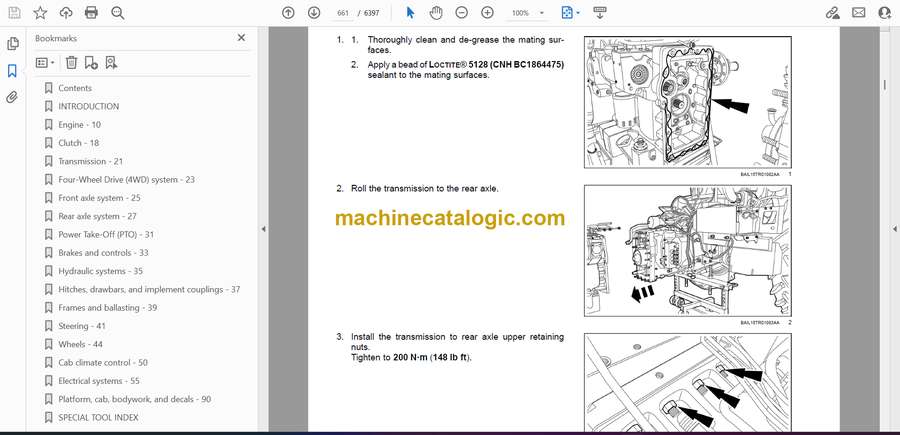Open Hitches, drawbars, and implement couplings bookmark
This screenshot has height=435, width=900.
pos(149,289)
